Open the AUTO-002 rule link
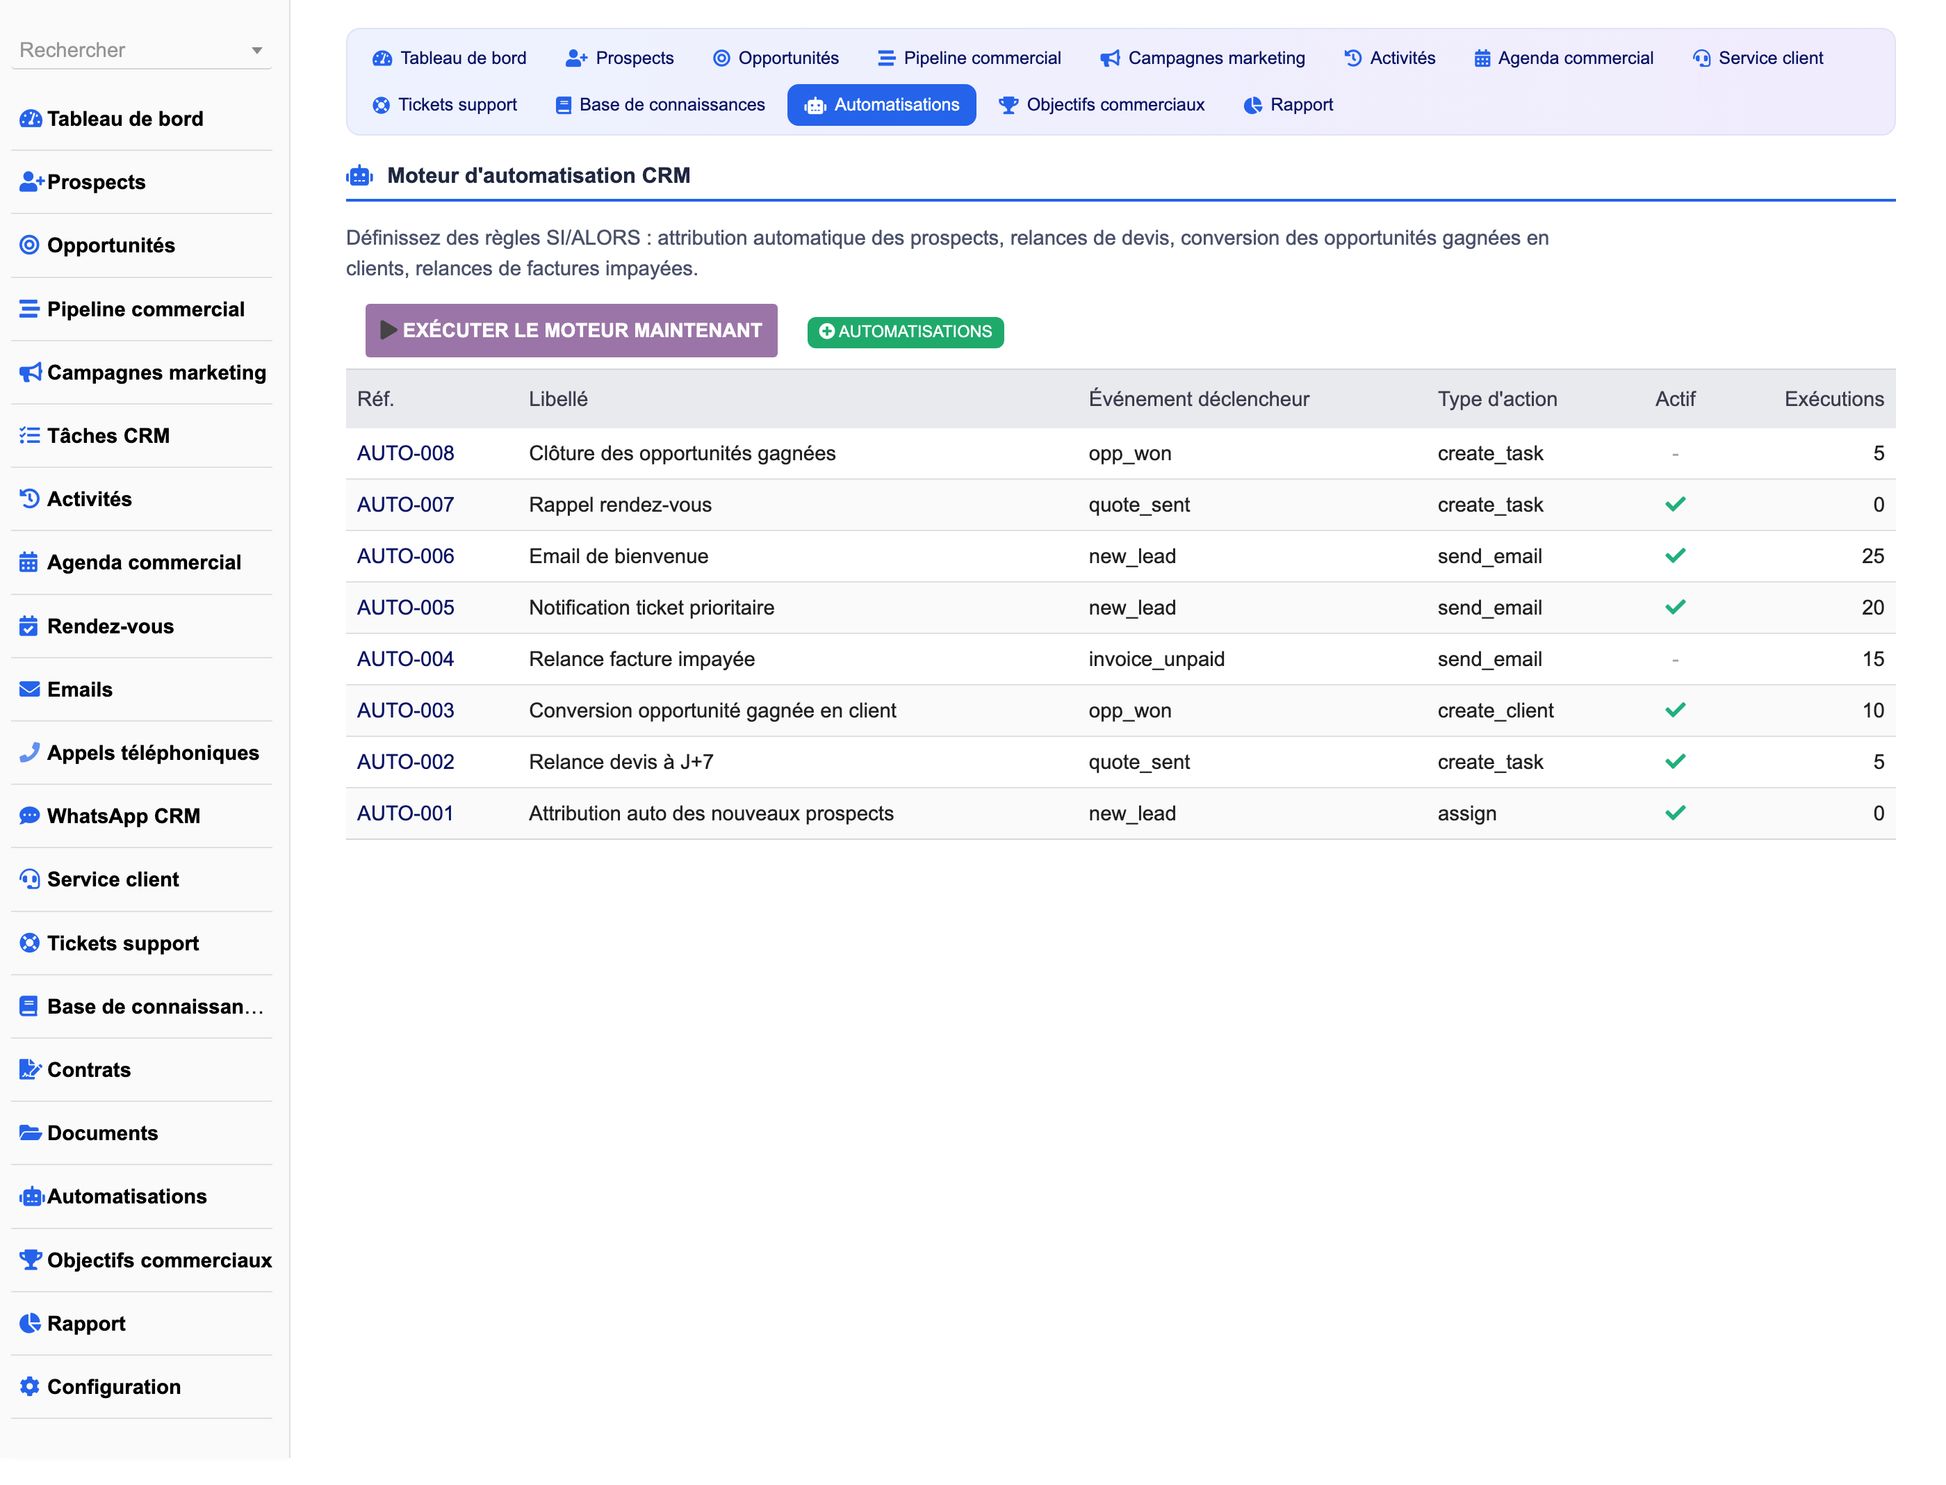 405,762
